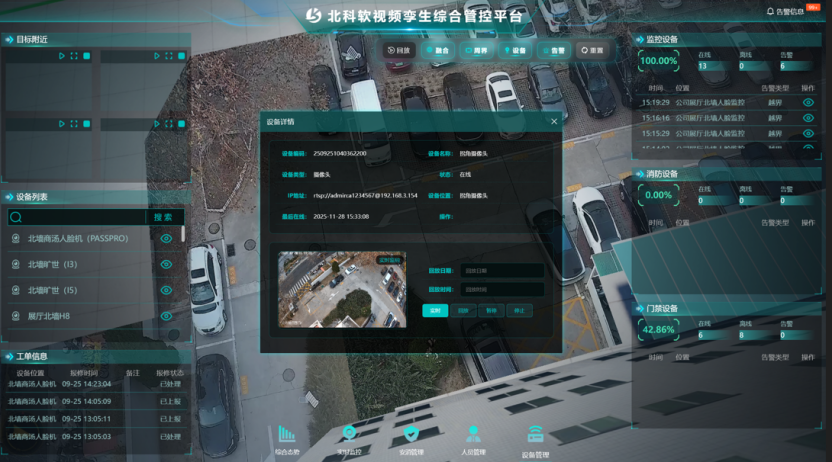832x462 pixels.
Task: Toggle eye for 展厅北墙H8
Action: 166,316
